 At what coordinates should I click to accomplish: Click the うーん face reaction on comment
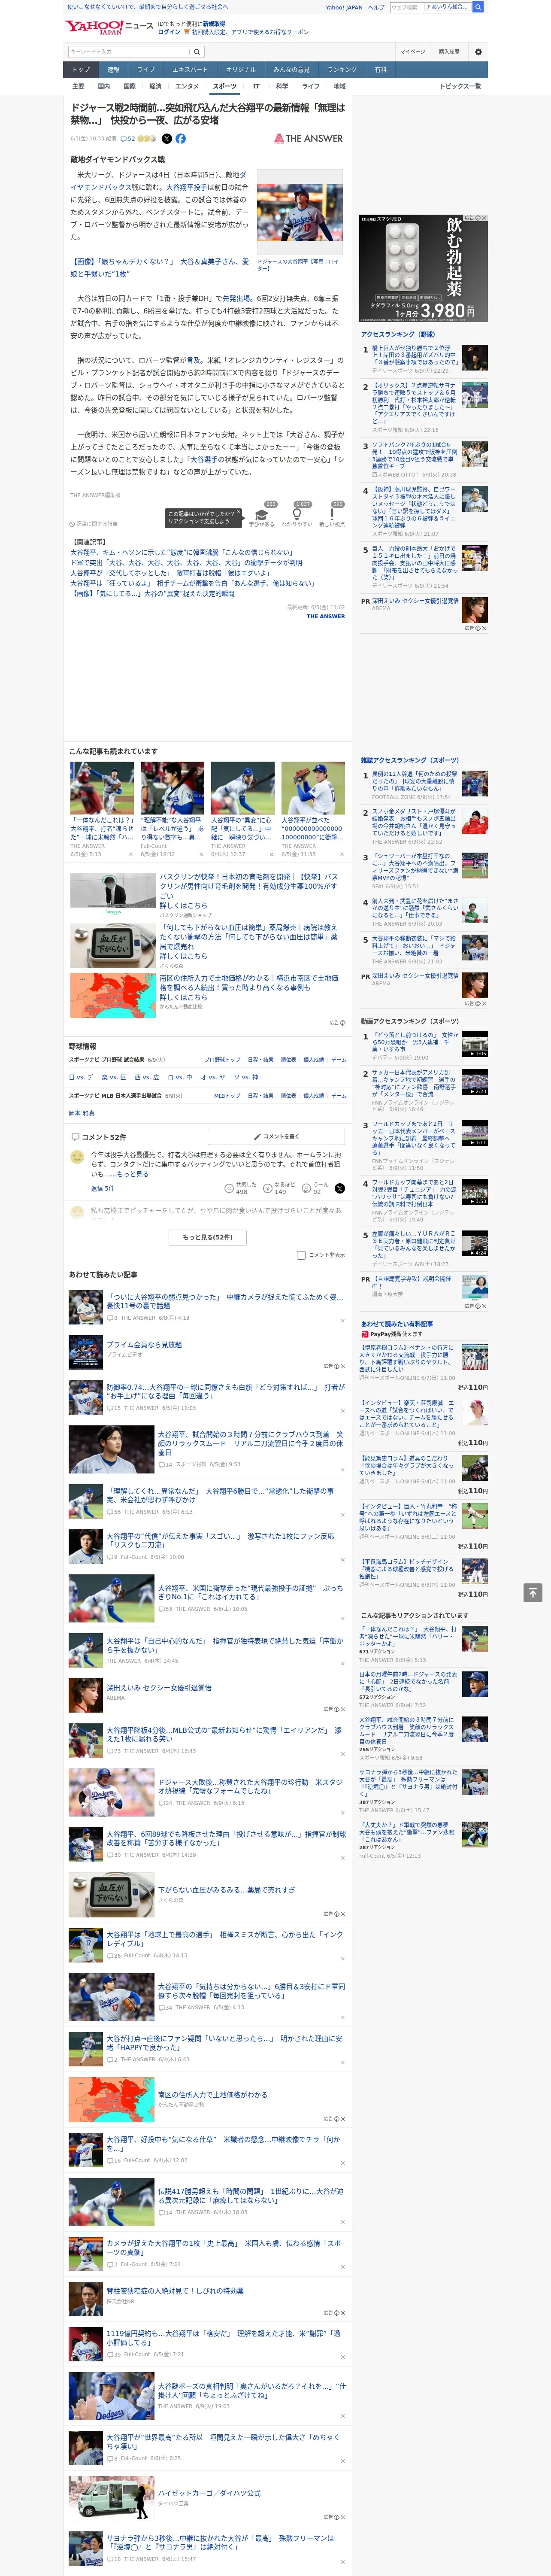306,1189
